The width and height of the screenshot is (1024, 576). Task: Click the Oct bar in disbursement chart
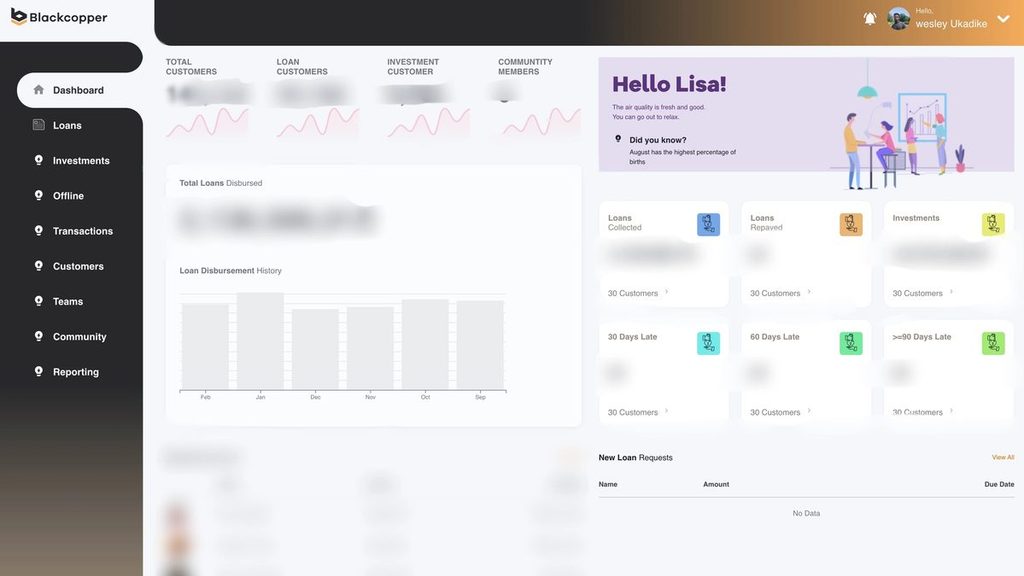[x=425, y=344]
